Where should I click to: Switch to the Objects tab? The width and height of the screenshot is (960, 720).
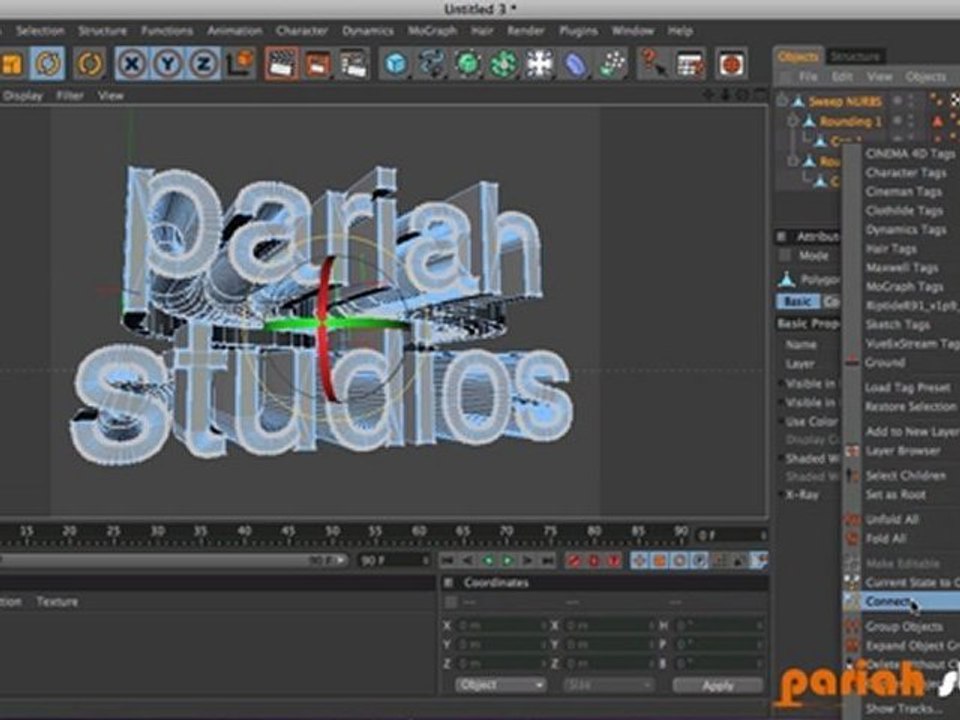(798, 56)
